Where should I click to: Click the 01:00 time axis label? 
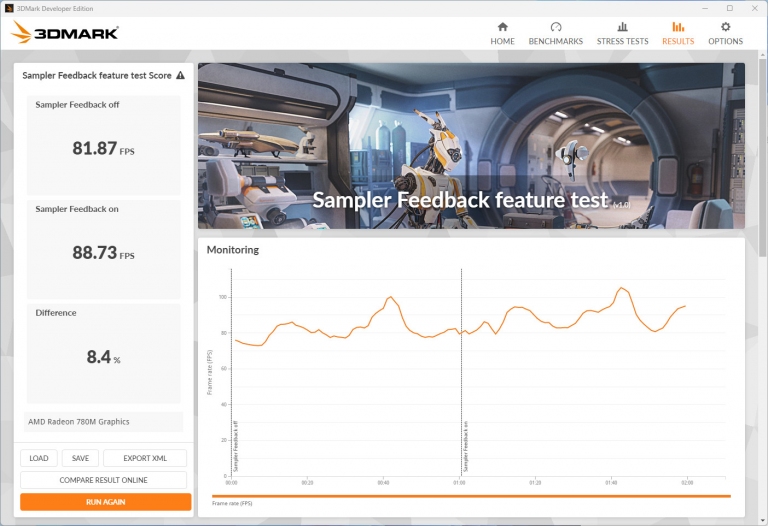[x=459, y=483]
